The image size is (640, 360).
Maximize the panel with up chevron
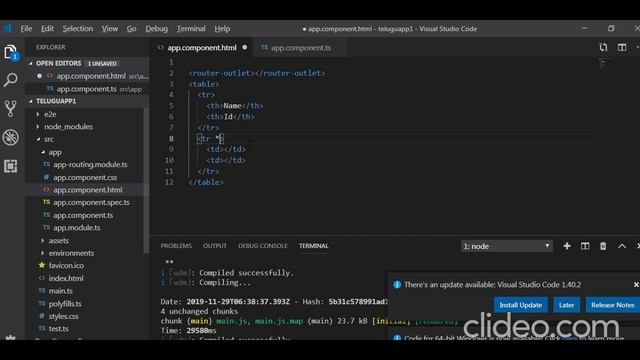tap(622, 246)
